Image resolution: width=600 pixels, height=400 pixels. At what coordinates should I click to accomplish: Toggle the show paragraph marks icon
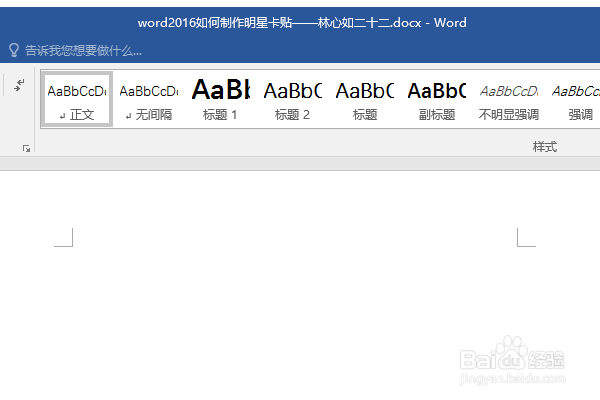tap(19, 85)
